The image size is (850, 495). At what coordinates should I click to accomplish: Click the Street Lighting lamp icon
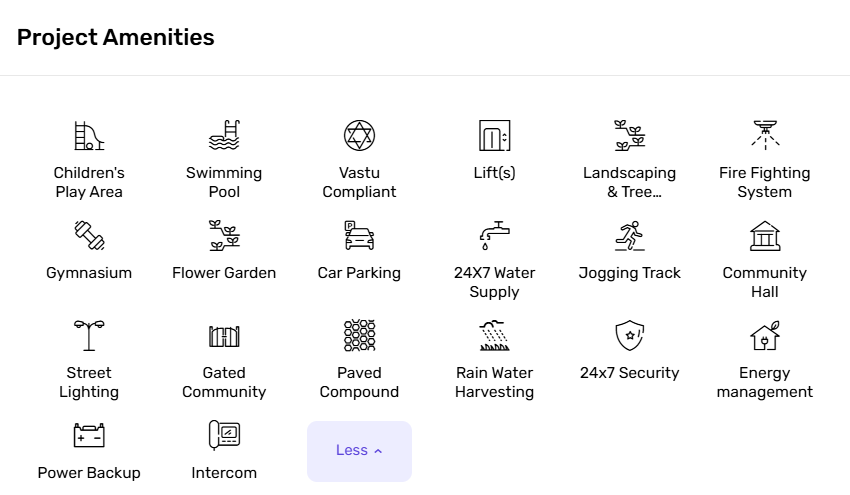click(89, 336)
